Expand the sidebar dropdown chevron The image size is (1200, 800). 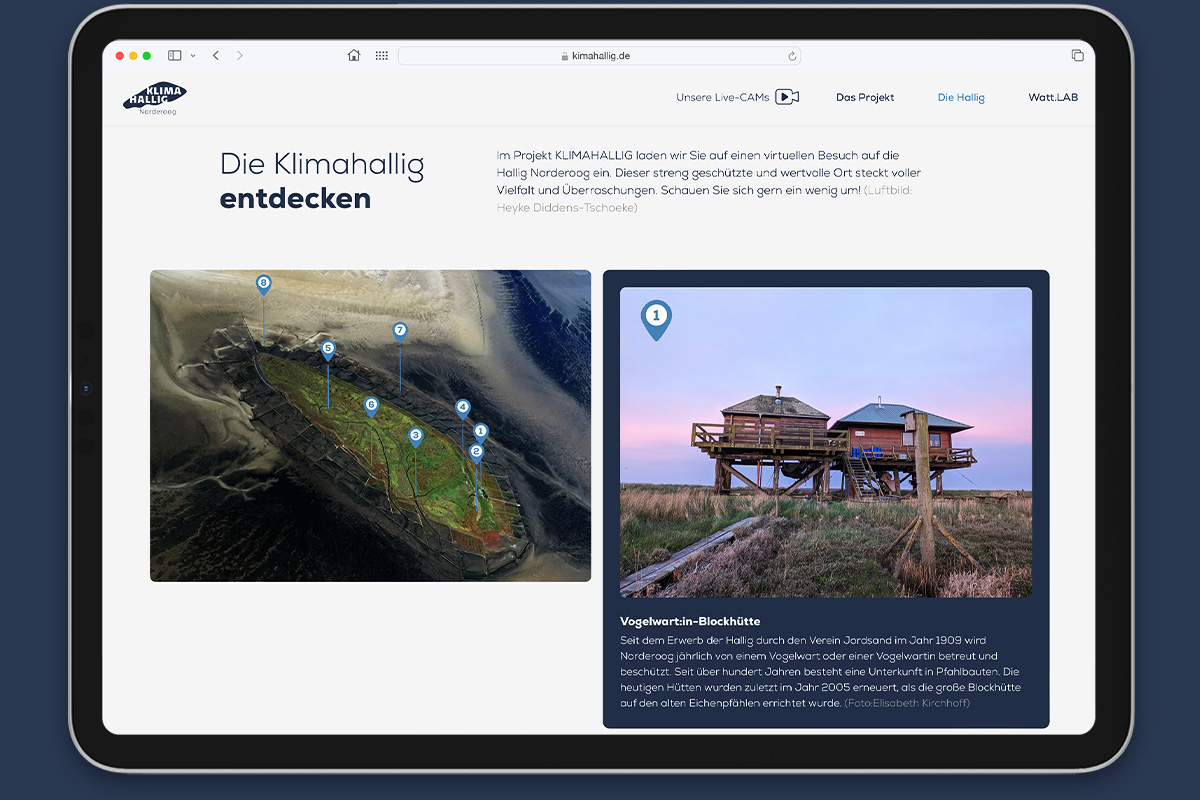pyautogui.click(x=193, y=56)
